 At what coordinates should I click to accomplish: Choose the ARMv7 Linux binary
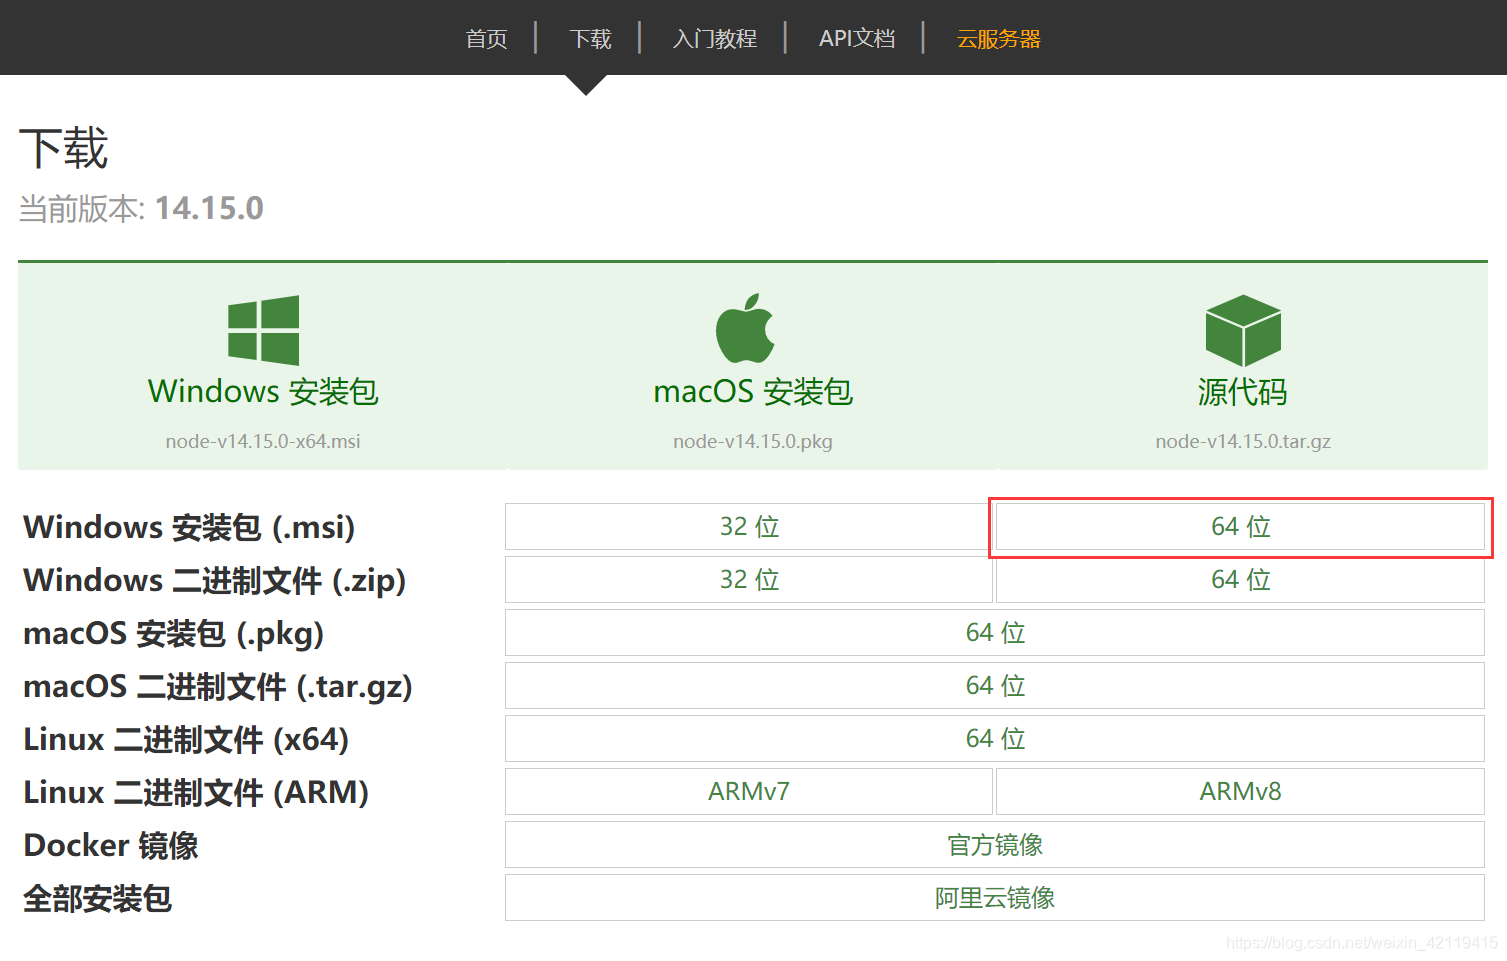[749, 791]
